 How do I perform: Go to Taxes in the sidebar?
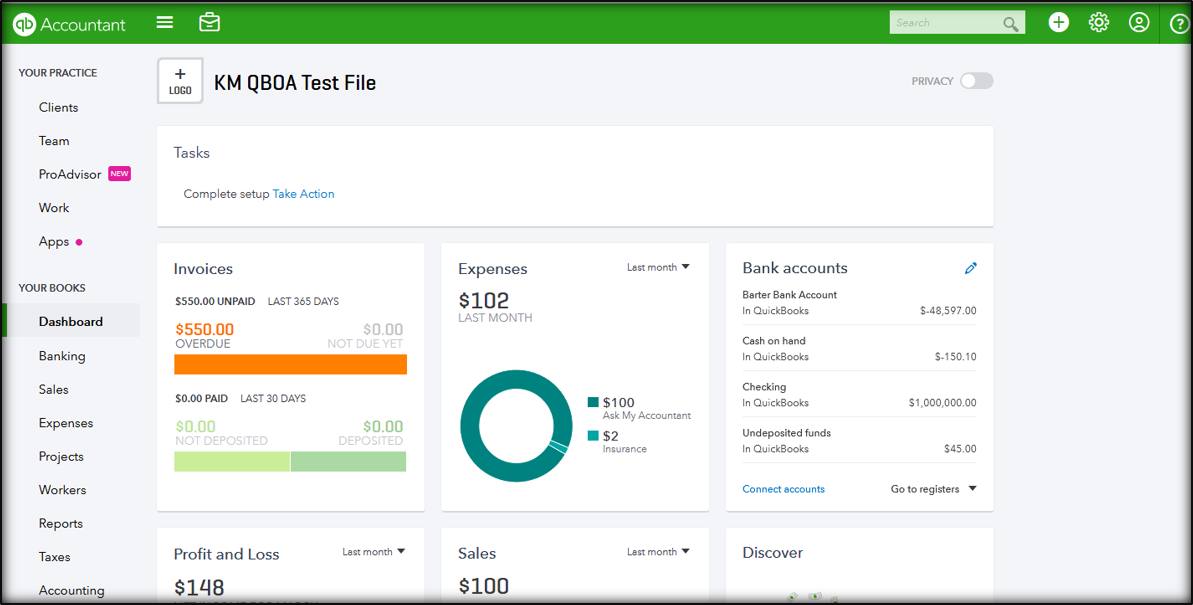pyautogui.click(x=54, y=556)
